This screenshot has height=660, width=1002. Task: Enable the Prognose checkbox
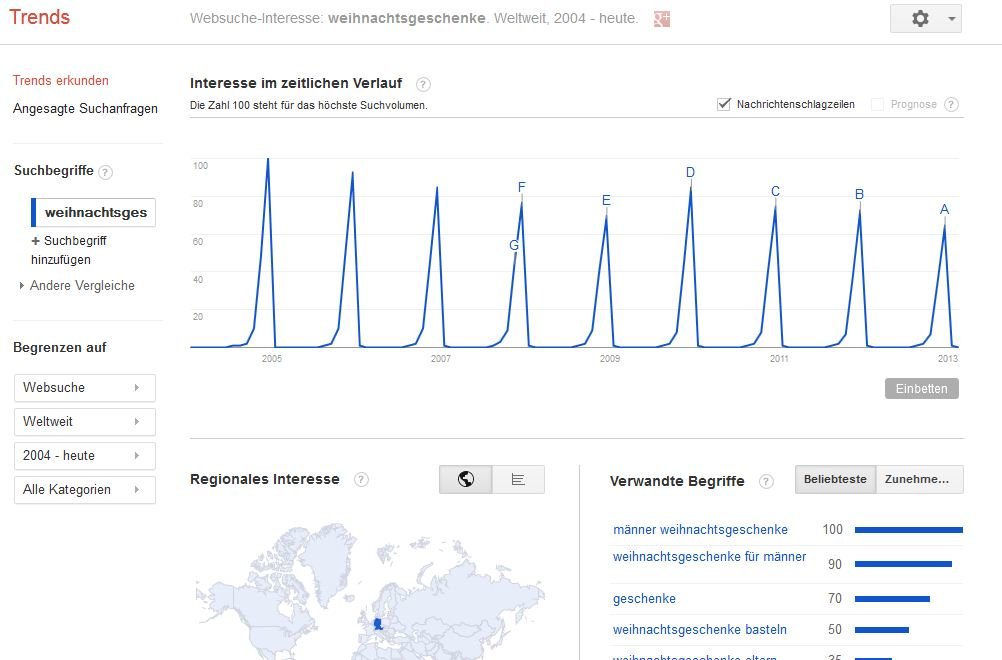click(x=877, y=104)
